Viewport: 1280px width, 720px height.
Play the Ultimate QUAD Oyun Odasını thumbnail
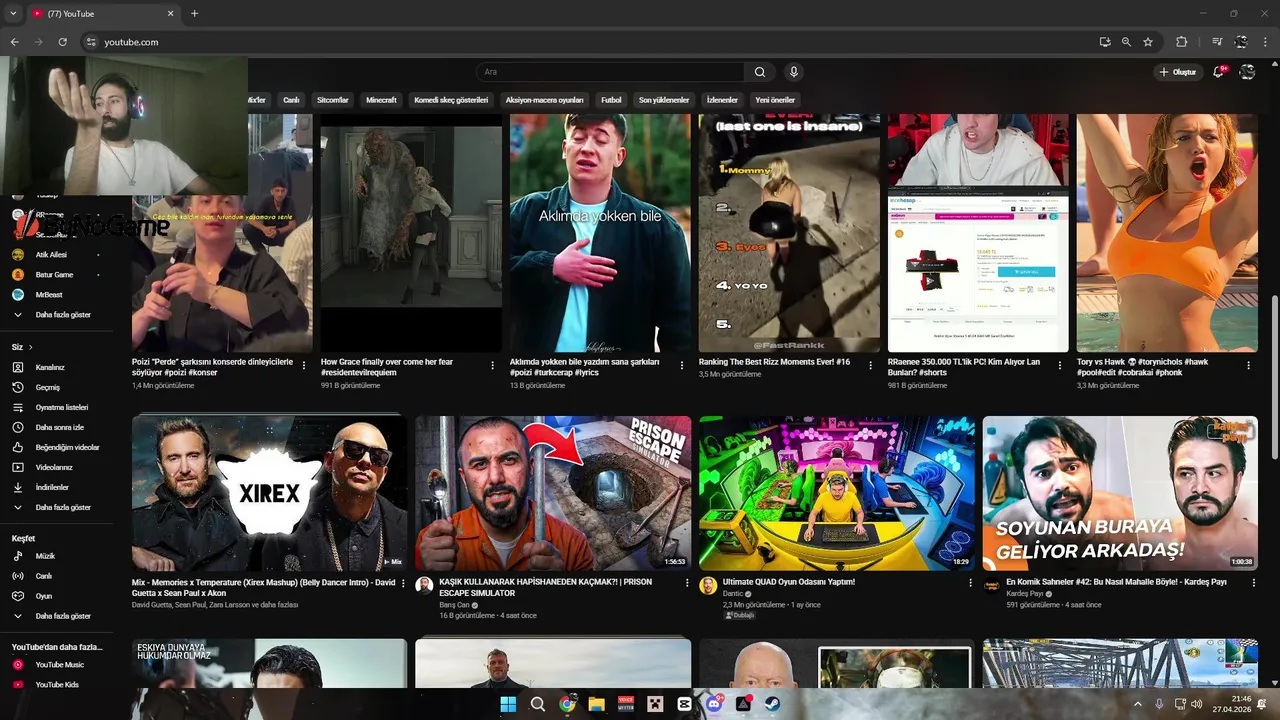click(x=837, y=493)
